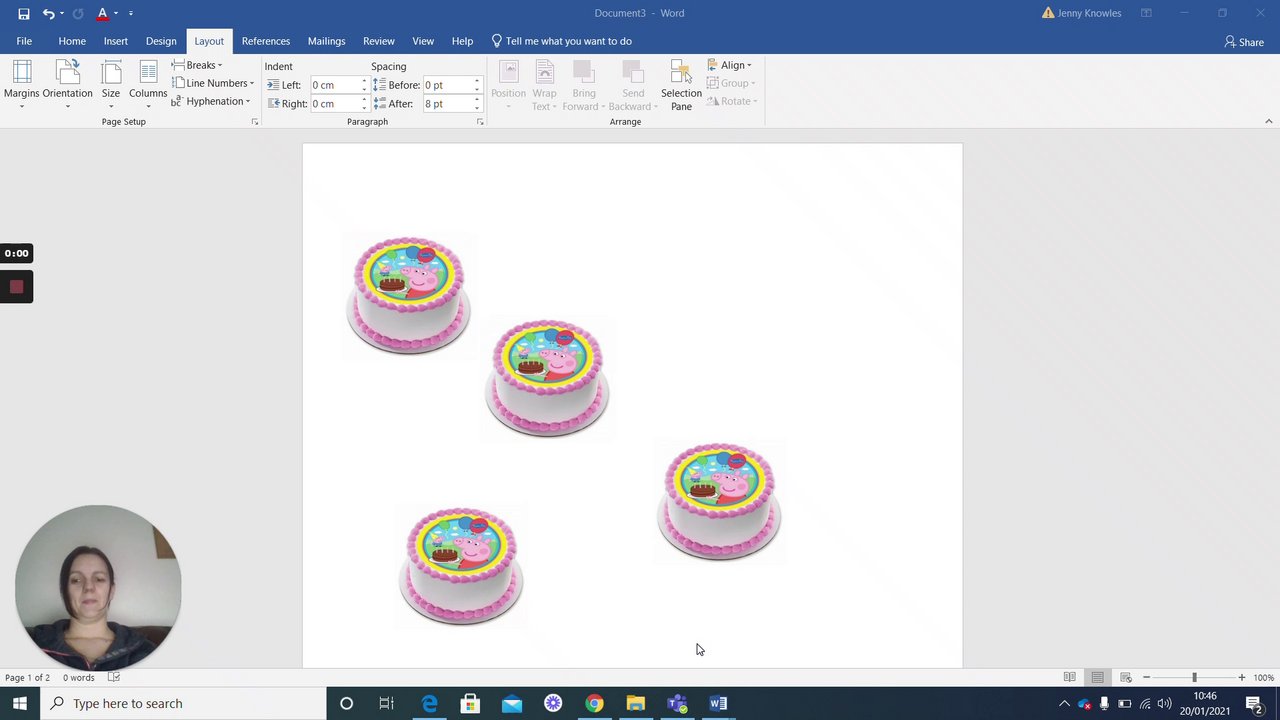Open Customize Quick Access Toolbar menu
This screenshot has width=1280, height=720.
pyautogui.click(x=131, y=14)
